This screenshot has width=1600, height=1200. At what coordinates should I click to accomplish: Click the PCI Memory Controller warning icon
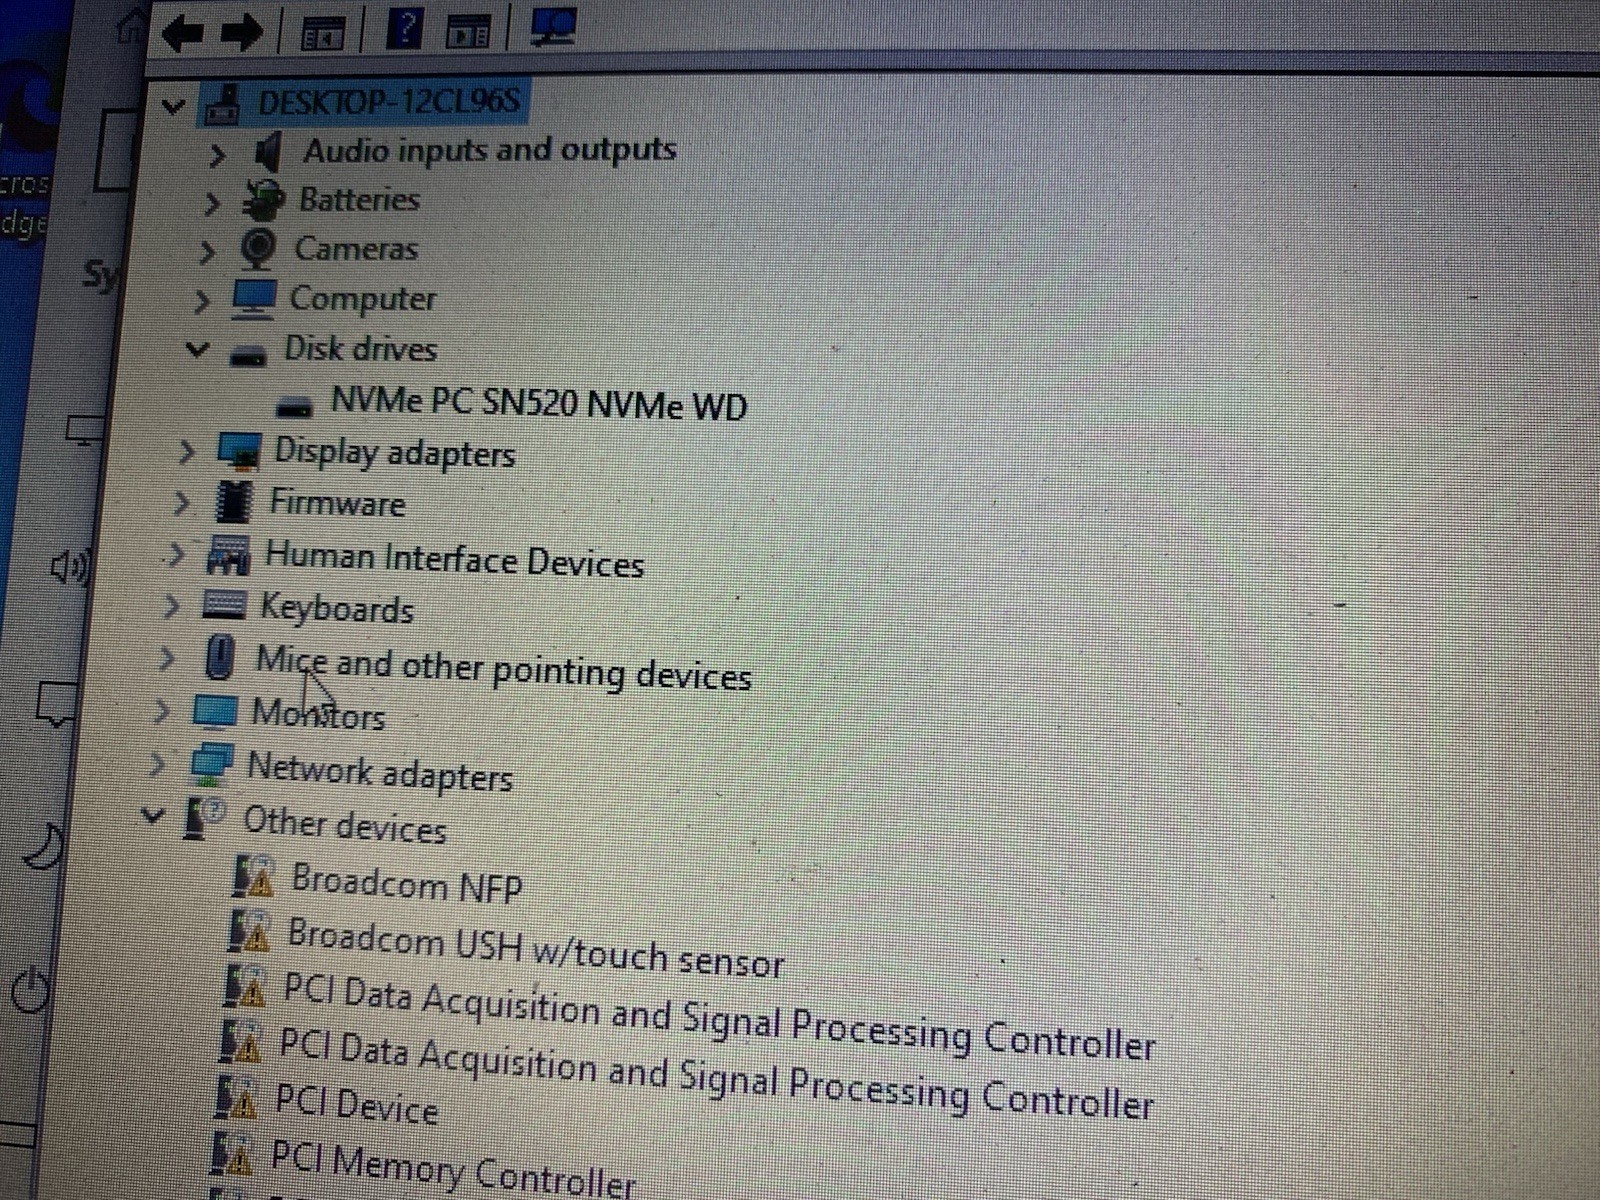click(x=232, y=1154)
